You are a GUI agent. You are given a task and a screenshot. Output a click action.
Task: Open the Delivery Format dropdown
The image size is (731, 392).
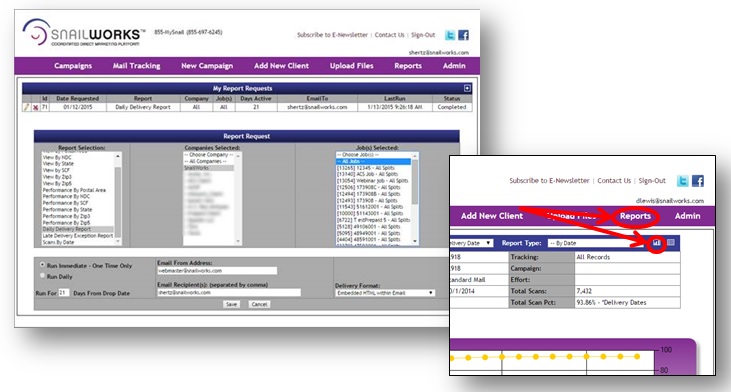(385, 293)
